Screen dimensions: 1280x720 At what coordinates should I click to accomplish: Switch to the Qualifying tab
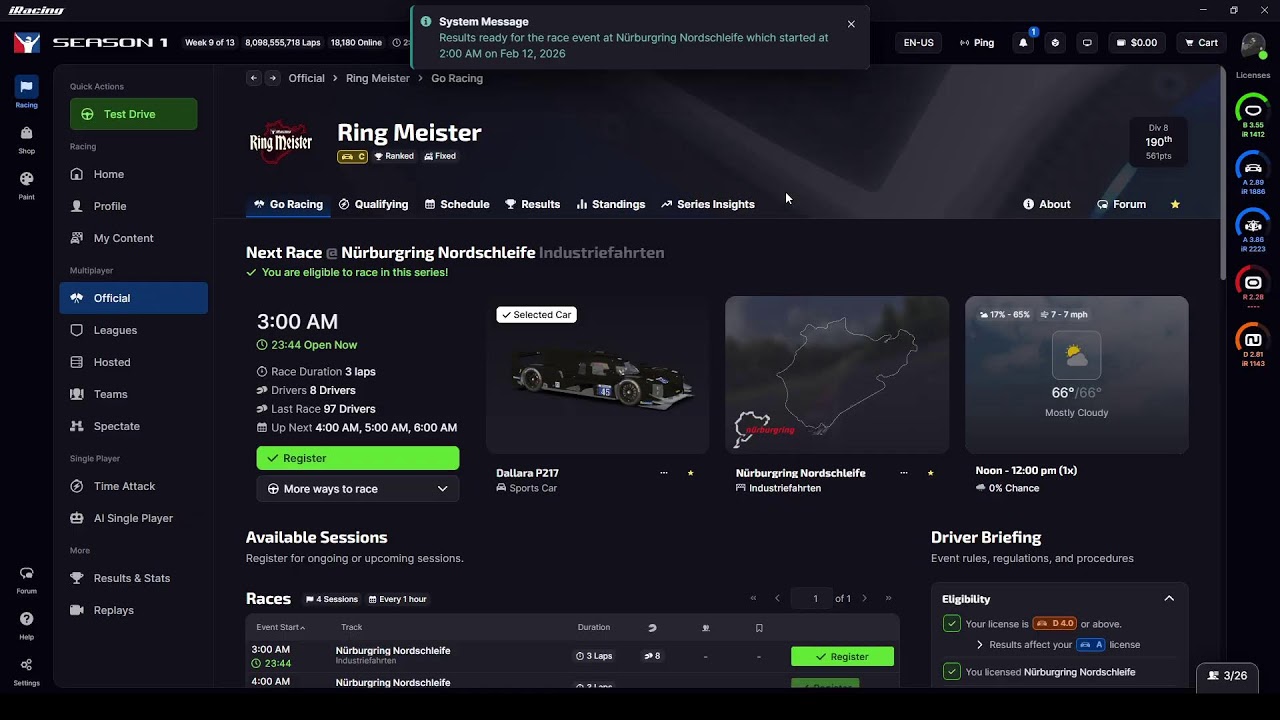(373, 204)
